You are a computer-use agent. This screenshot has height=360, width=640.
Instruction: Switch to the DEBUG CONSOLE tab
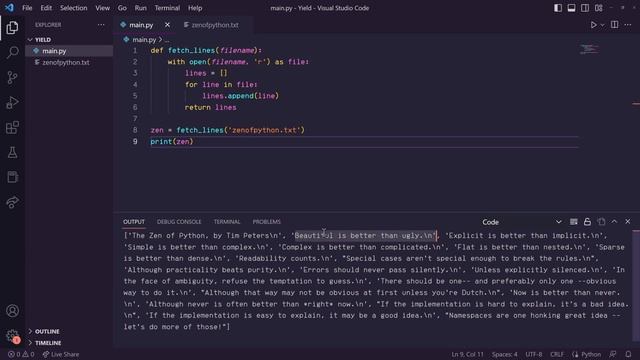click(179, 222)
